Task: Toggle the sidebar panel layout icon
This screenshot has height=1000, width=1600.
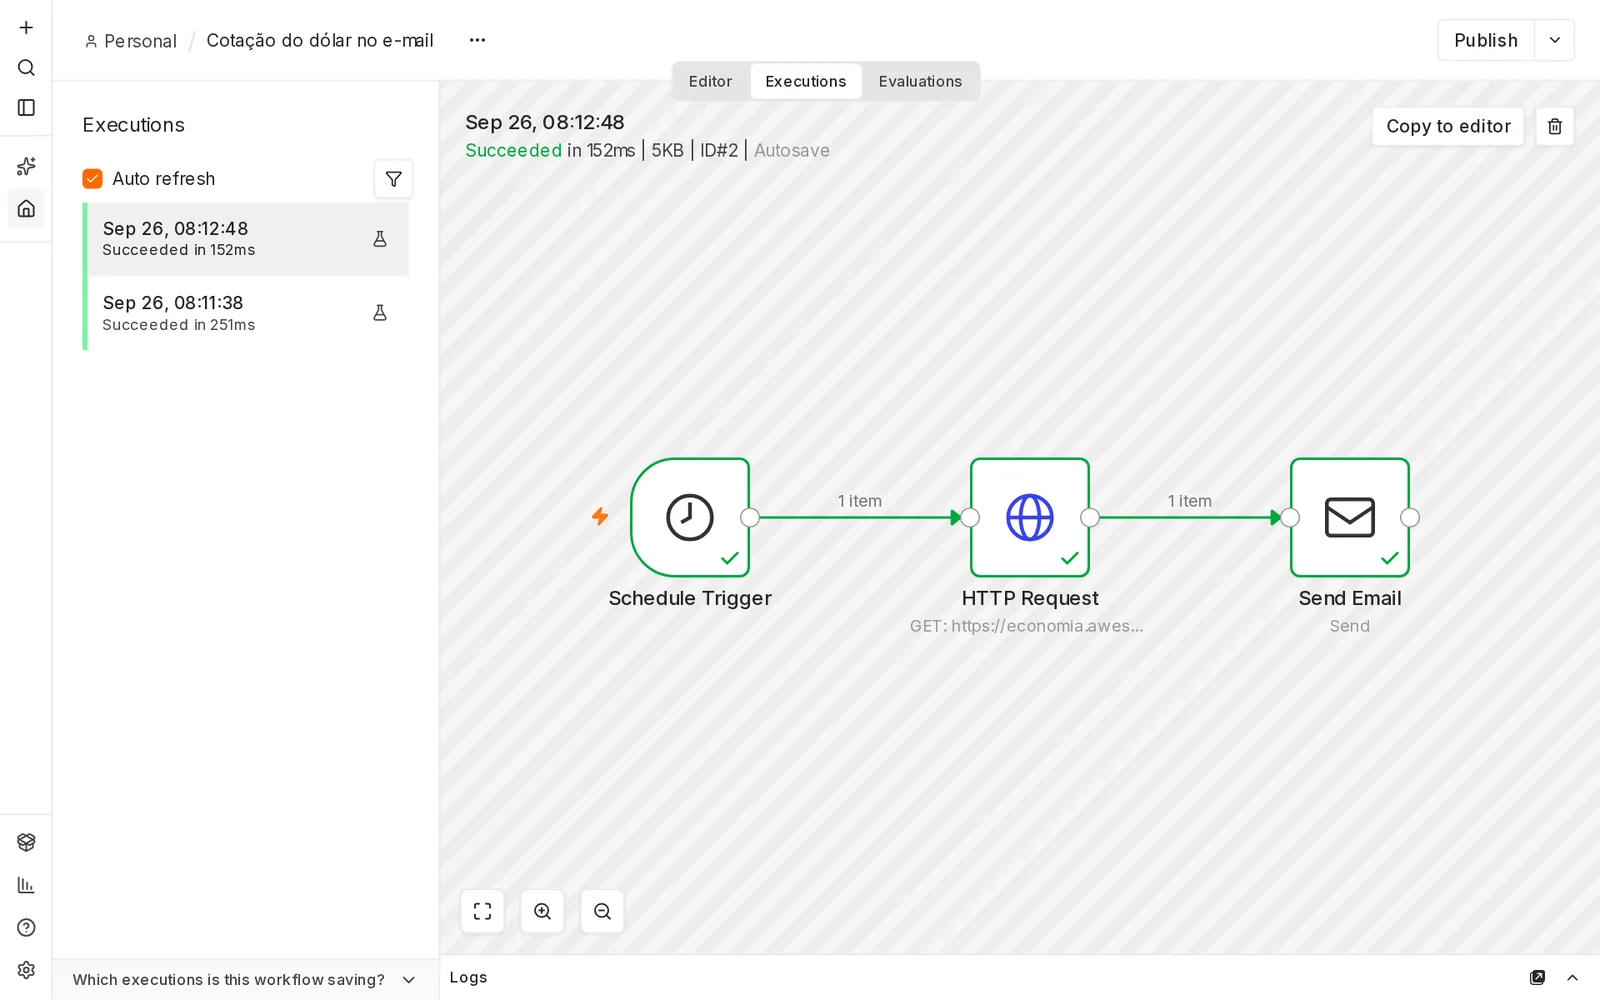Action: point(26,107)
